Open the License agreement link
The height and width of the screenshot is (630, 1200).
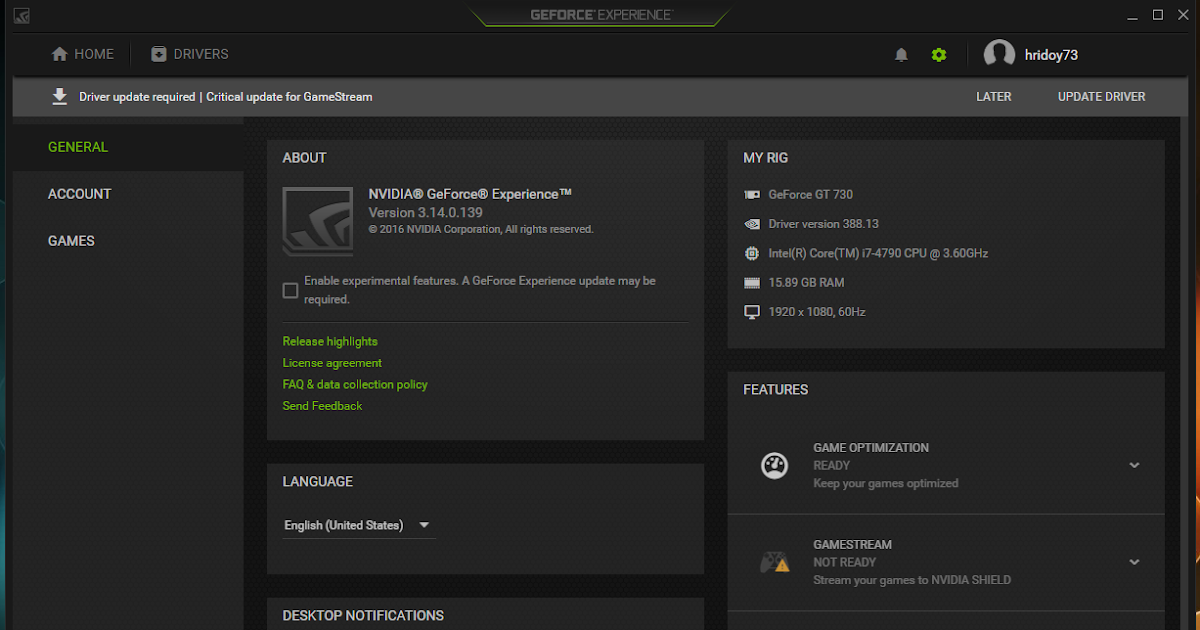pyautogui.click(x=332, y=363)
